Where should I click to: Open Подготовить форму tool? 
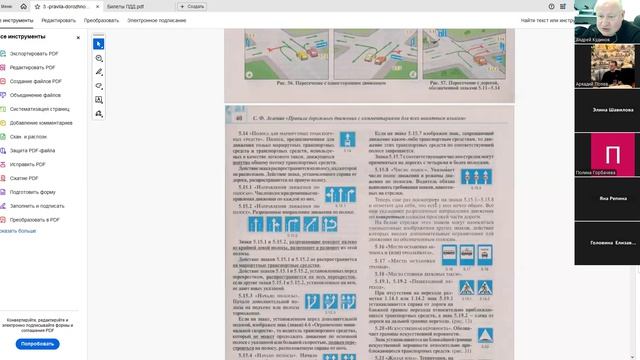click(32, 192)
